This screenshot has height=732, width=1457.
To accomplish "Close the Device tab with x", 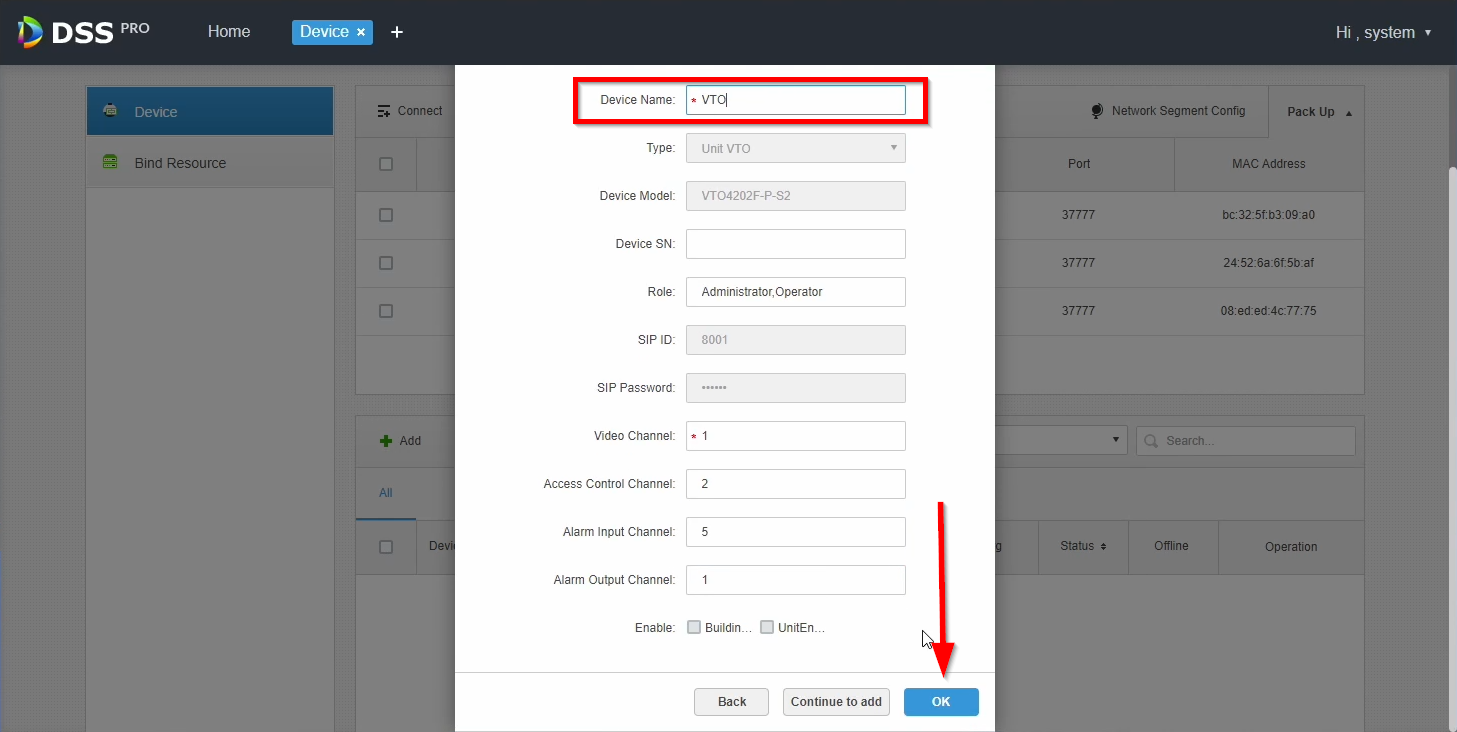I will 361,33.
